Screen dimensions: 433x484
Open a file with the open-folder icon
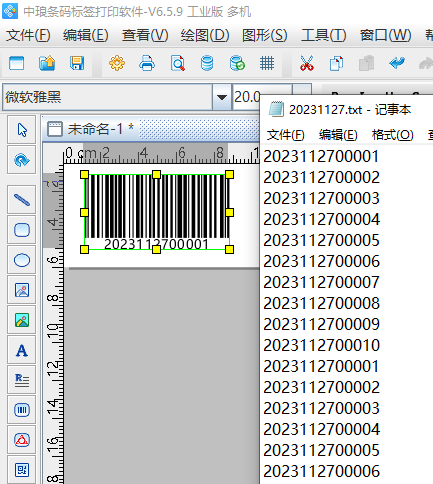coord(47,63)
